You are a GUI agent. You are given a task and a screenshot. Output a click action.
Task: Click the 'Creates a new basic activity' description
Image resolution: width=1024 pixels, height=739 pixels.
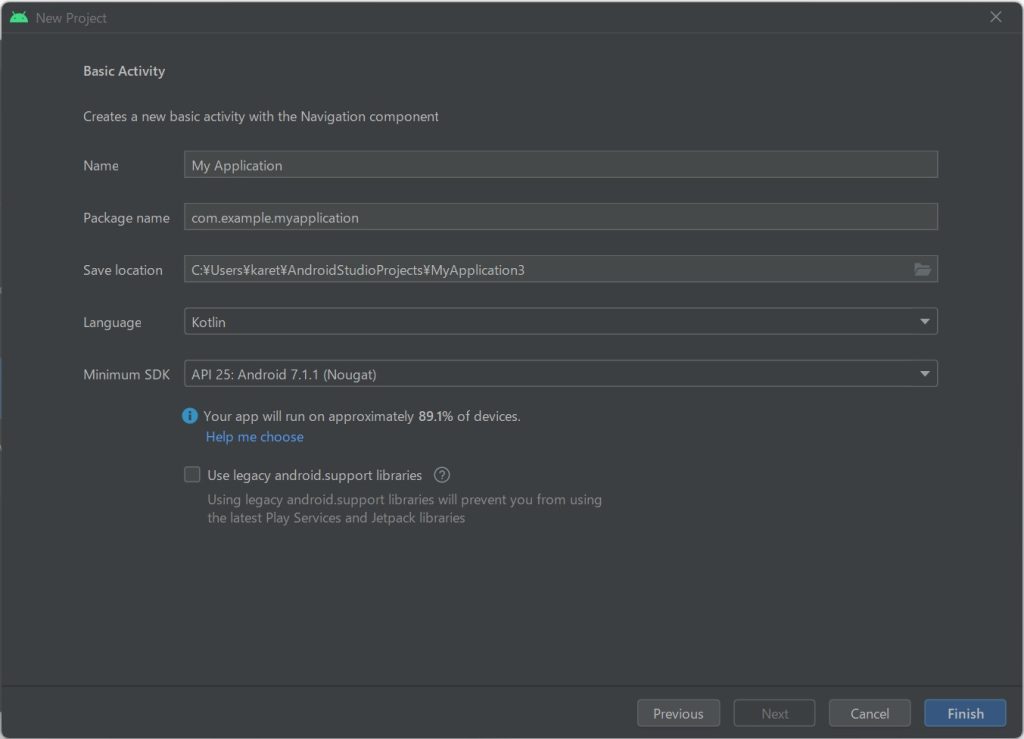(261, 116)
